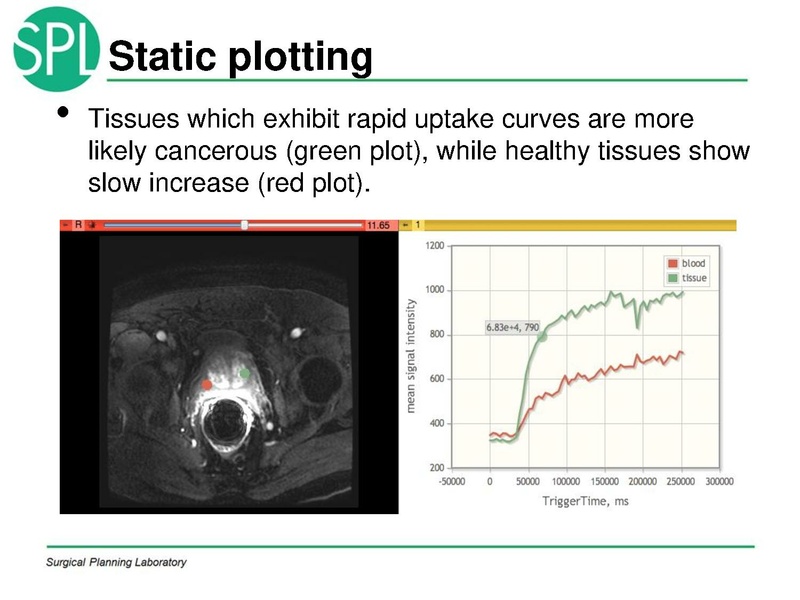Click the pin icon in the red slice bar

[x=65, y=225]
